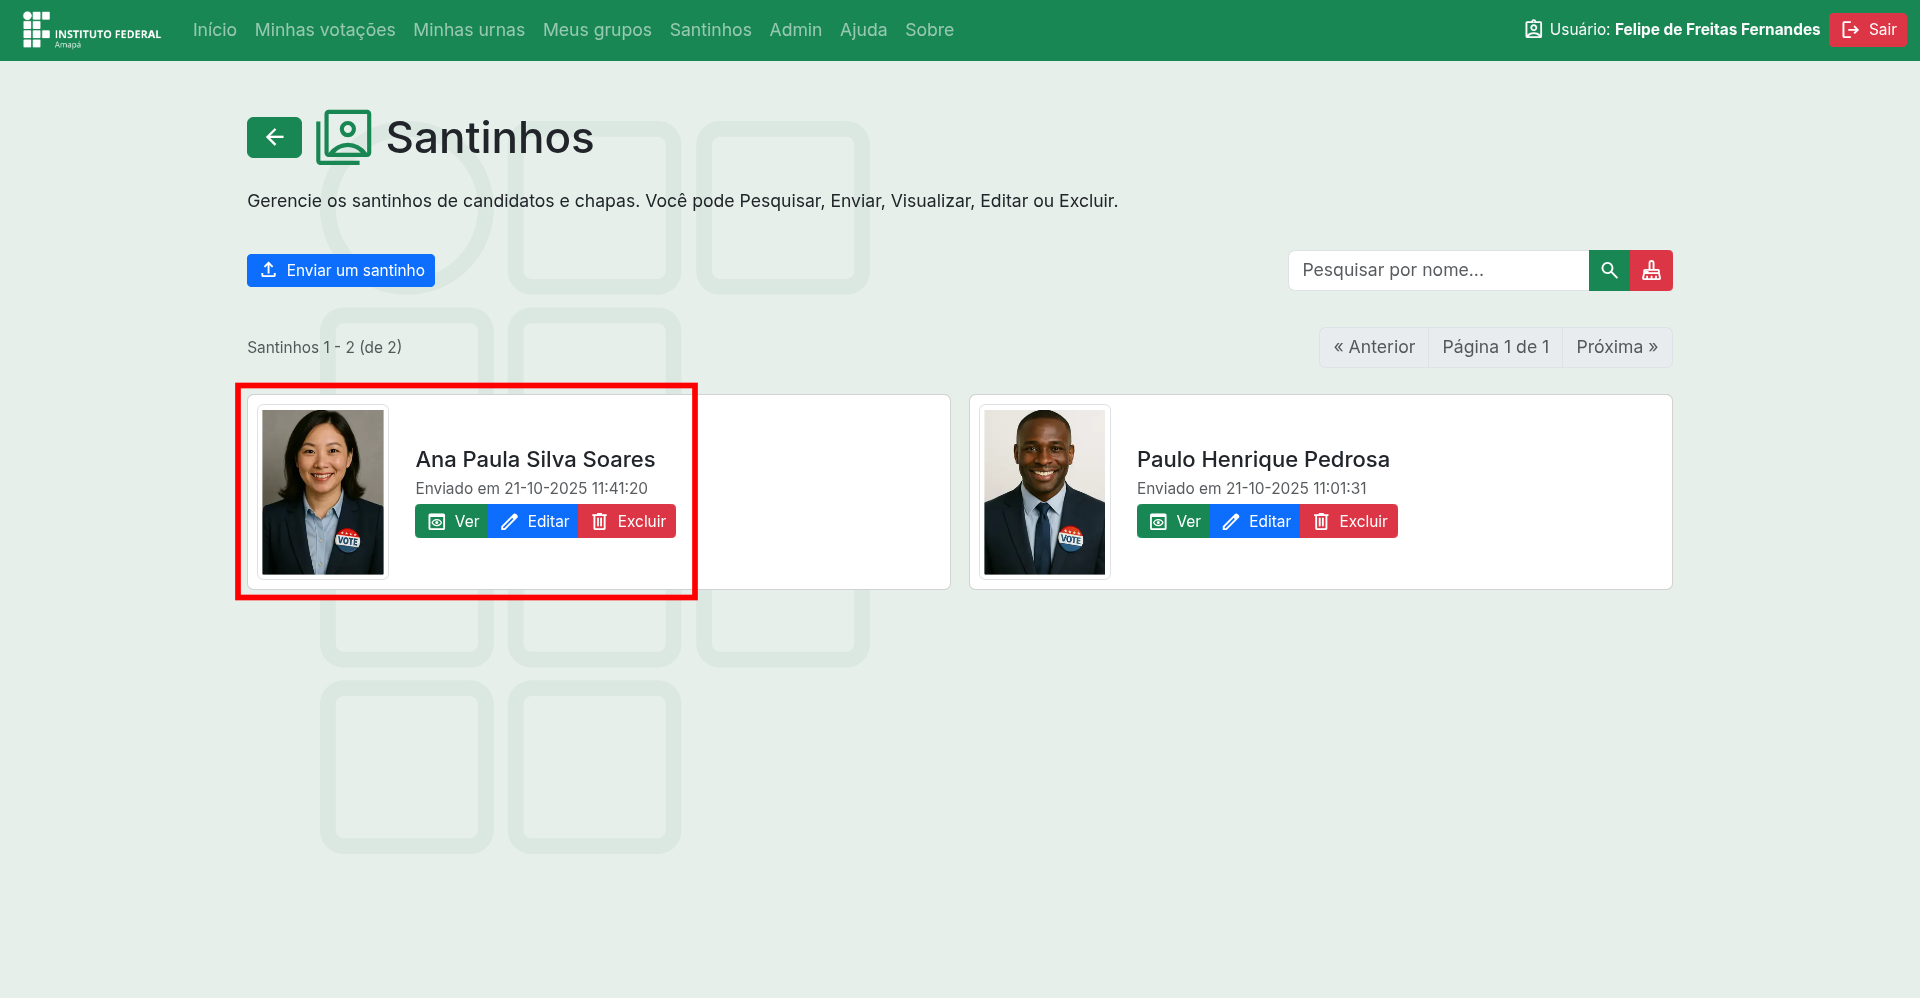Open the Minhas votações menu item
Screen dimensions: 1920x998
coord(325,30)
